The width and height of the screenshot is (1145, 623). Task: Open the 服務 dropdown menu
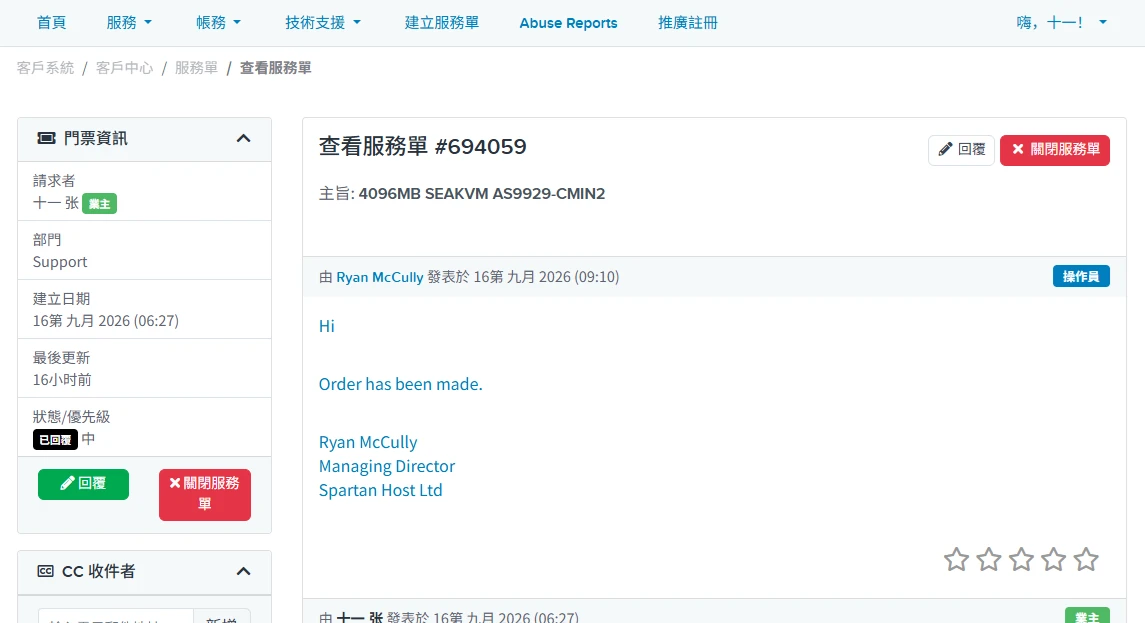[129, 23]
